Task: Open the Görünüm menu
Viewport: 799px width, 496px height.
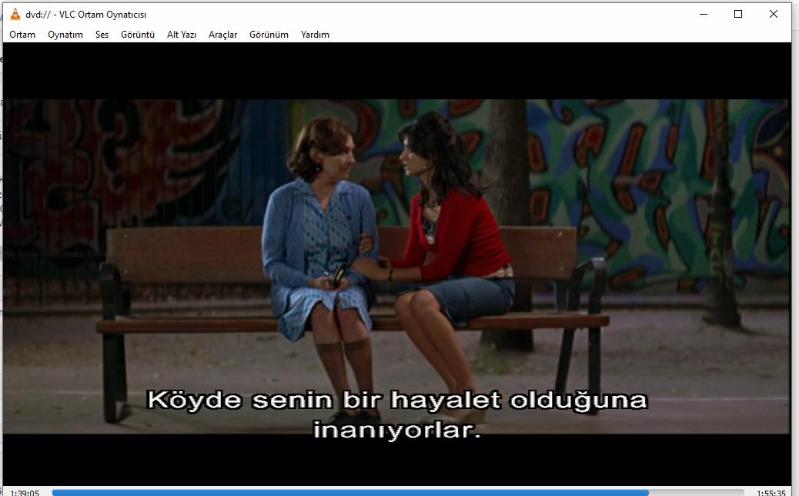Action: (x=269, y=35)
